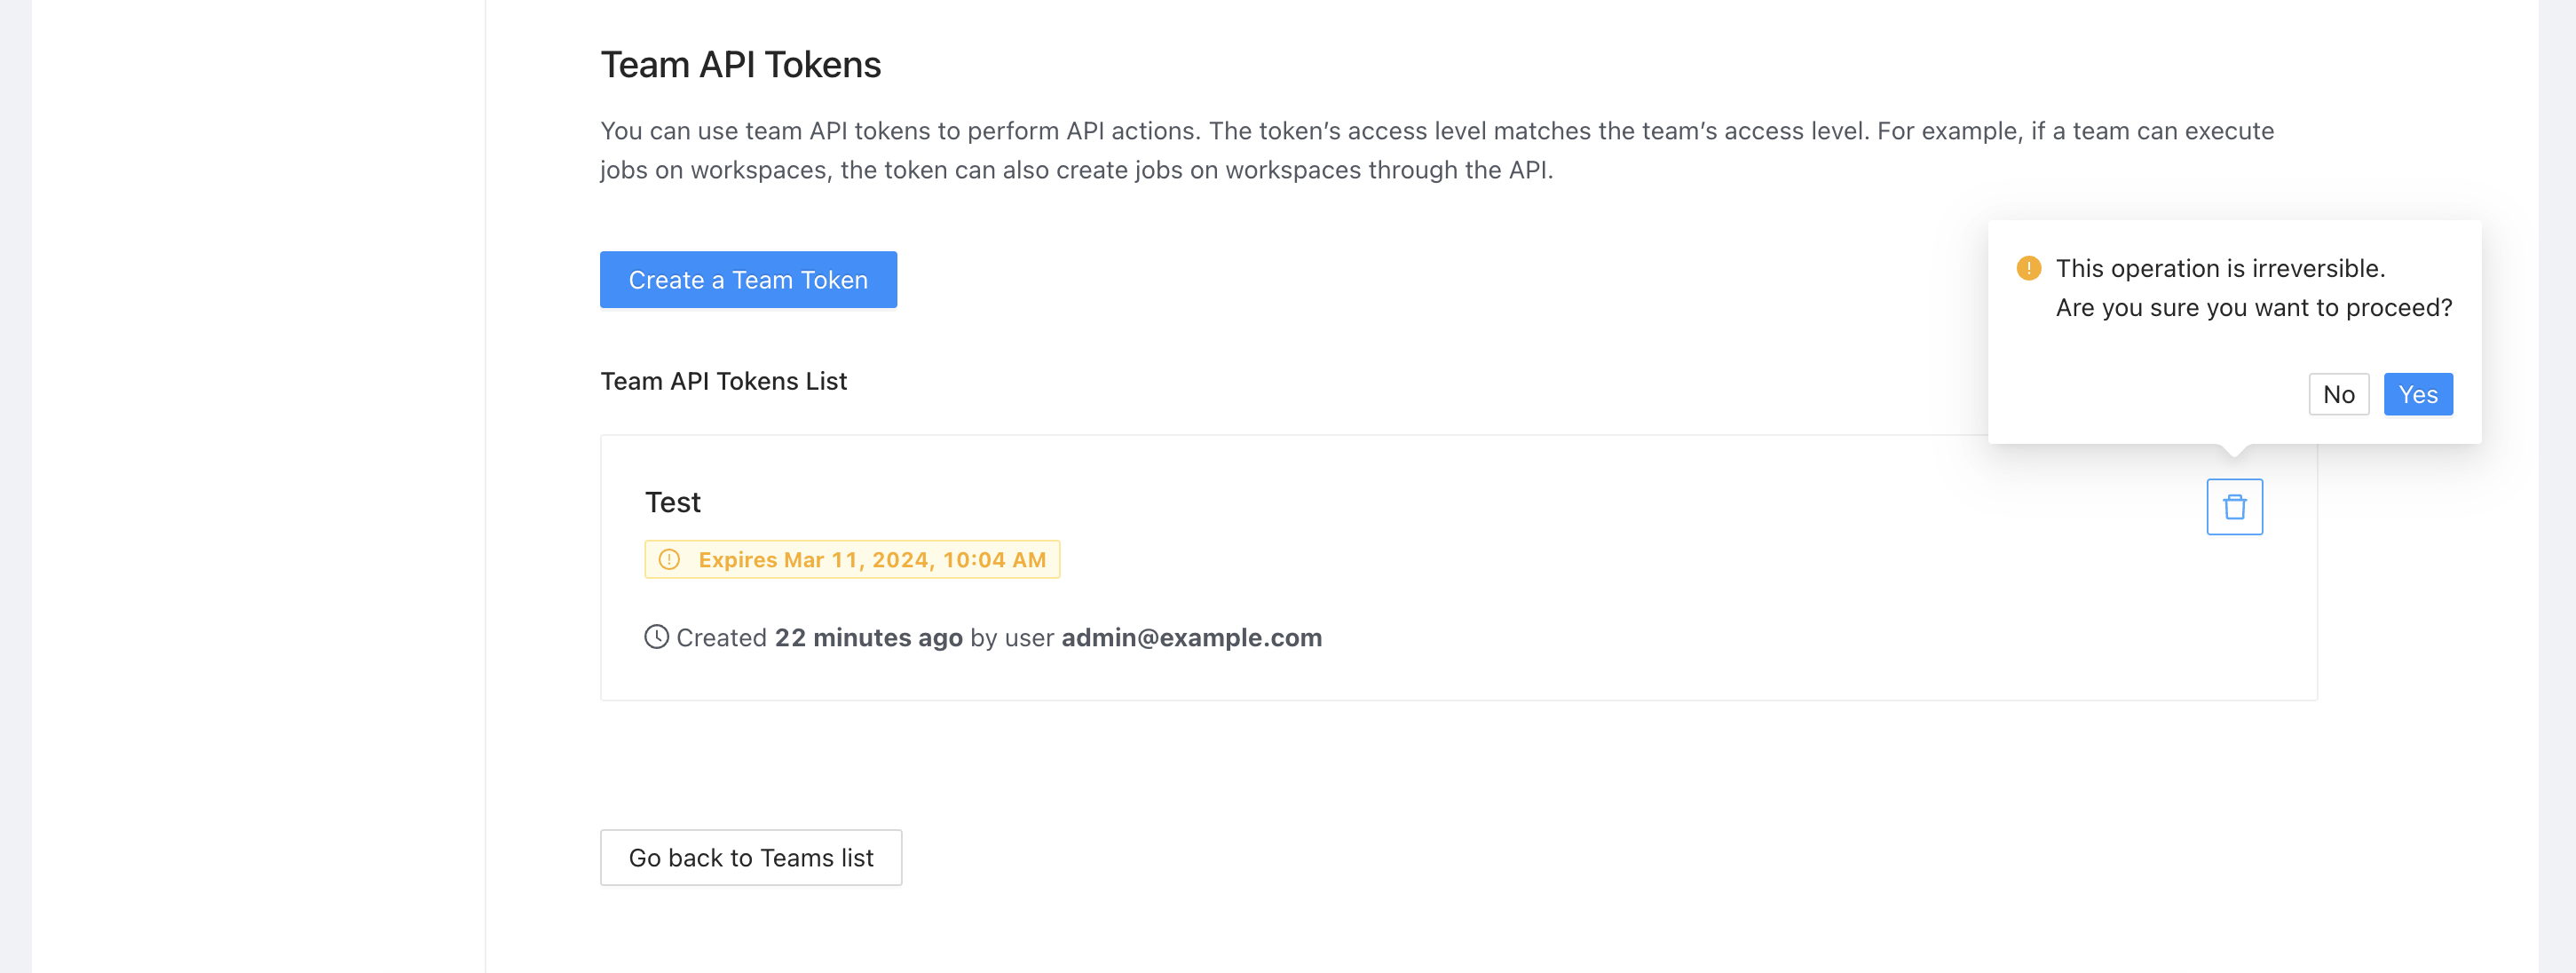This screenshot has height=973, width=2576.
Task: Click the expiry alert icon in the tag
Action: pyautogui.click(x=669, y=560)
